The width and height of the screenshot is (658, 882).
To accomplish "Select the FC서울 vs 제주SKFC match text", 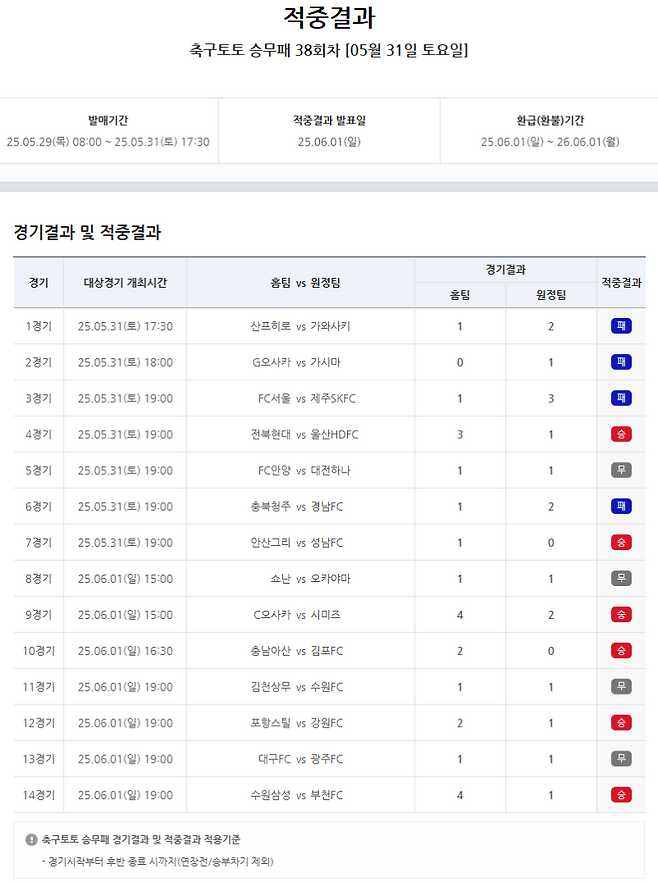I will coord(307,398).
